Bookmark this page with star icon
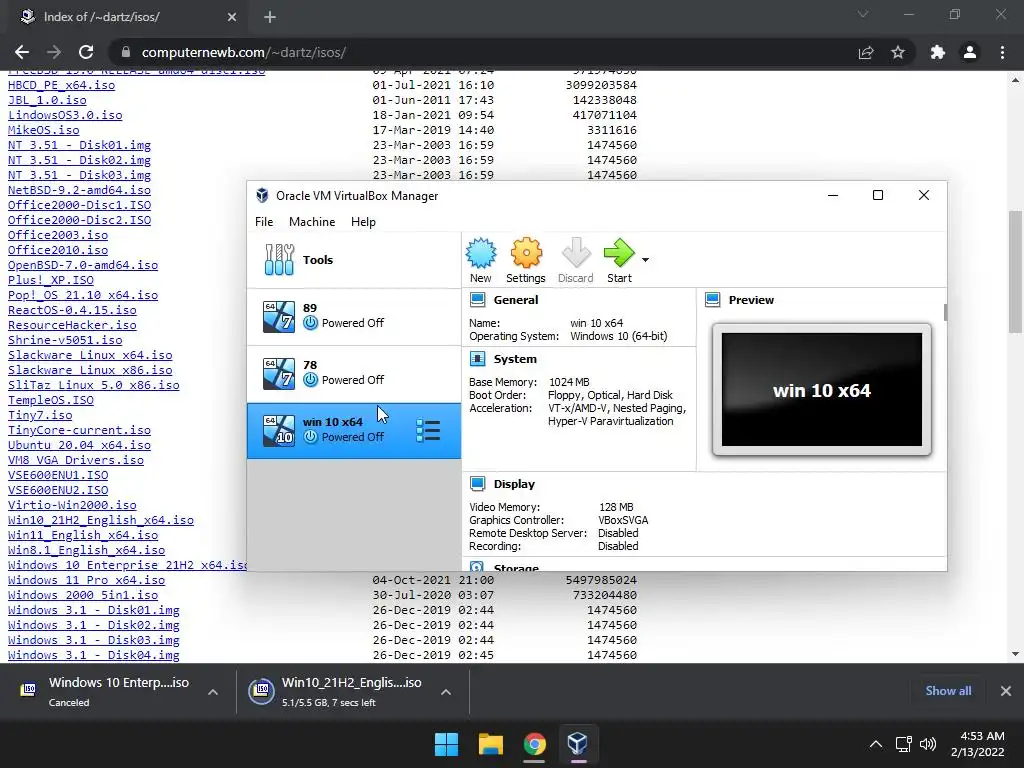This screenshot has height=768, width=1024. coord(898,52)
